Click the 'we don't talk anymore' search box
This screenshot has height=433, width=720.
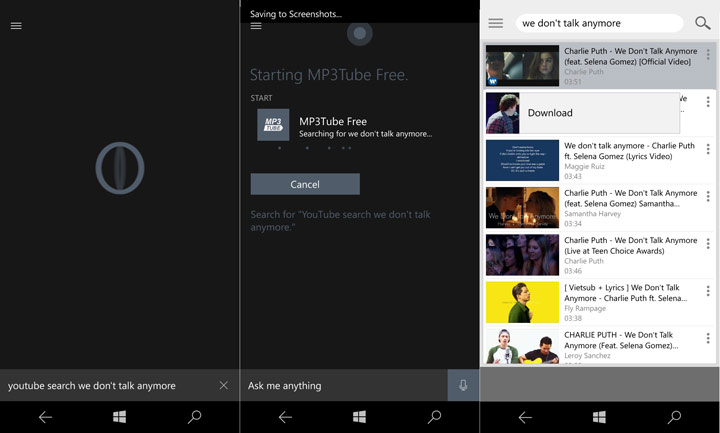pos(599,23)
